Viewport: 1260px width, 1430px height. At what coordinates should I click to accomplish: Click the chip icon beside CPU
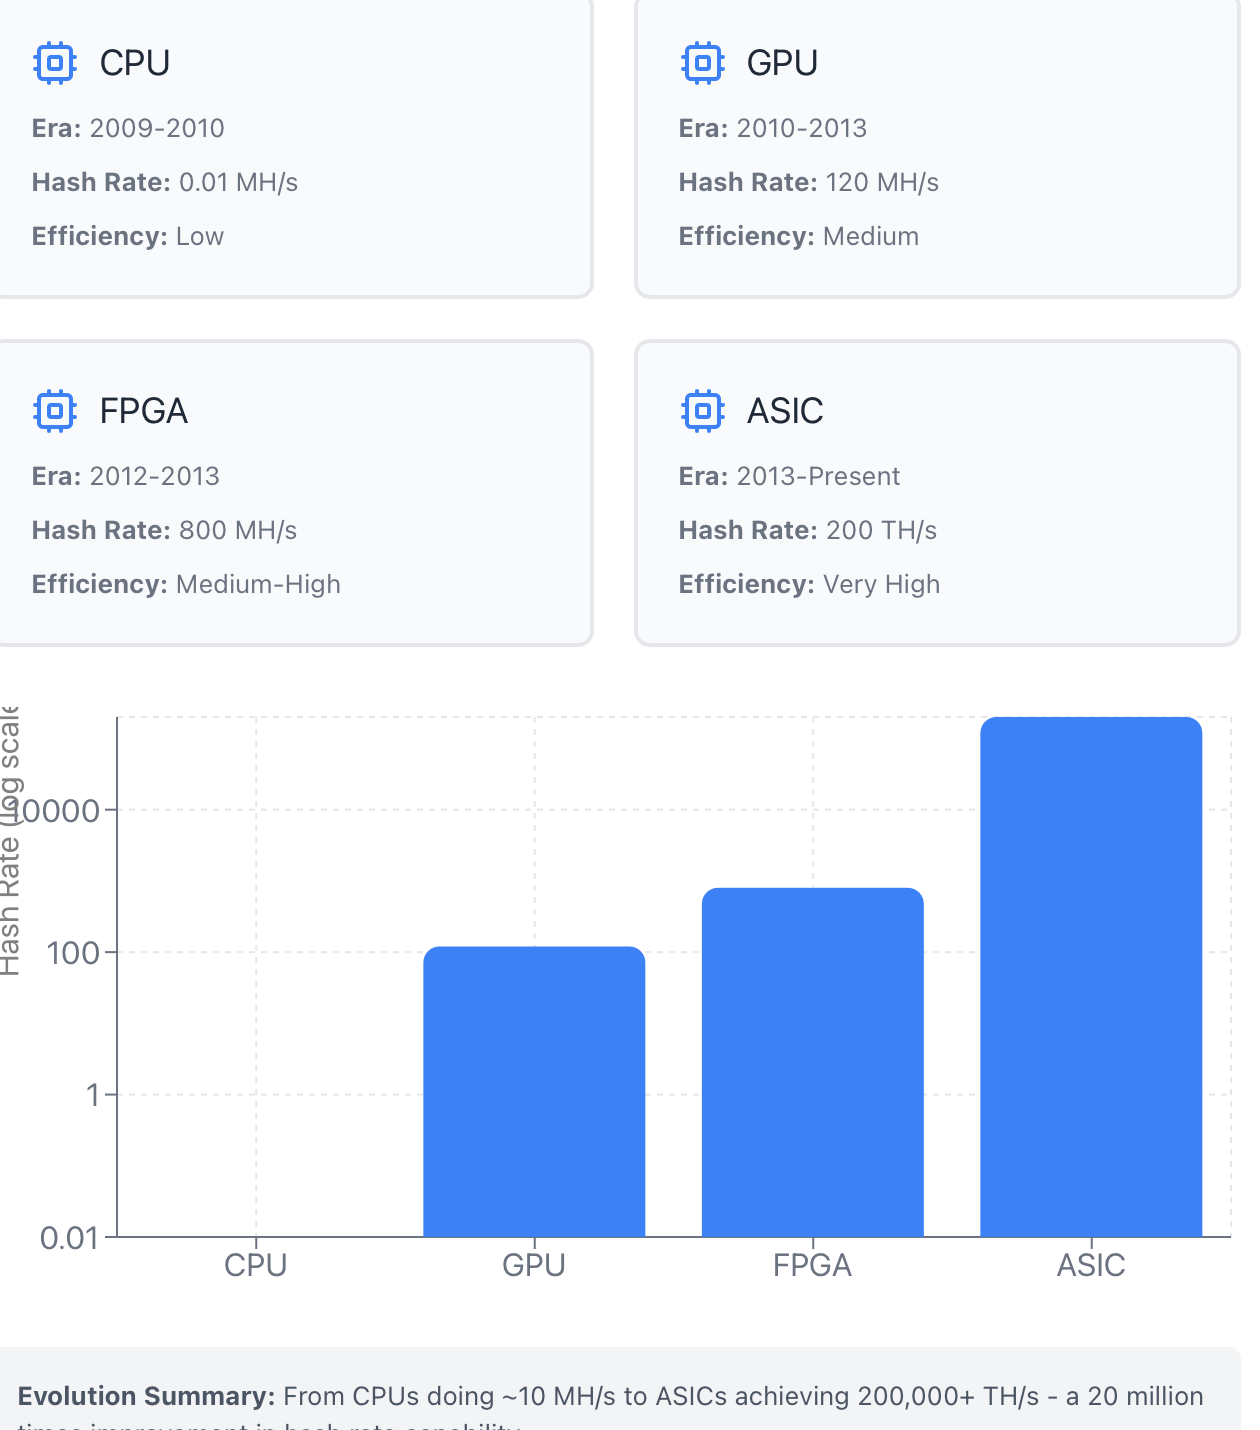(x=55, y=63)
